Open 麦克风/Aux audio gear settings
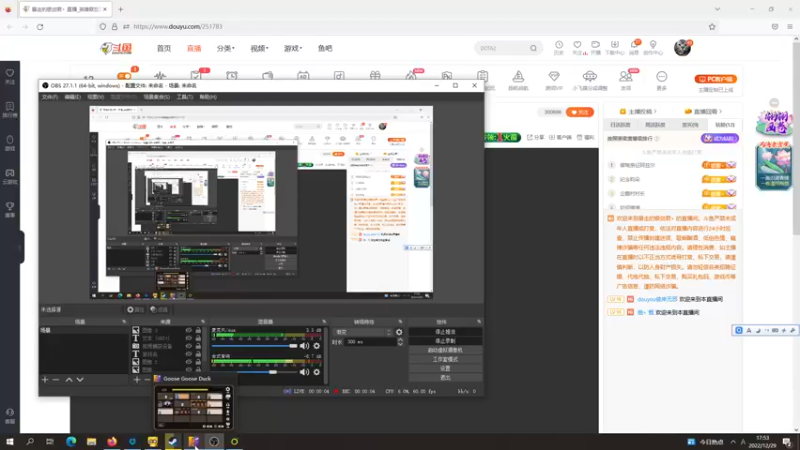 point(317,346)
